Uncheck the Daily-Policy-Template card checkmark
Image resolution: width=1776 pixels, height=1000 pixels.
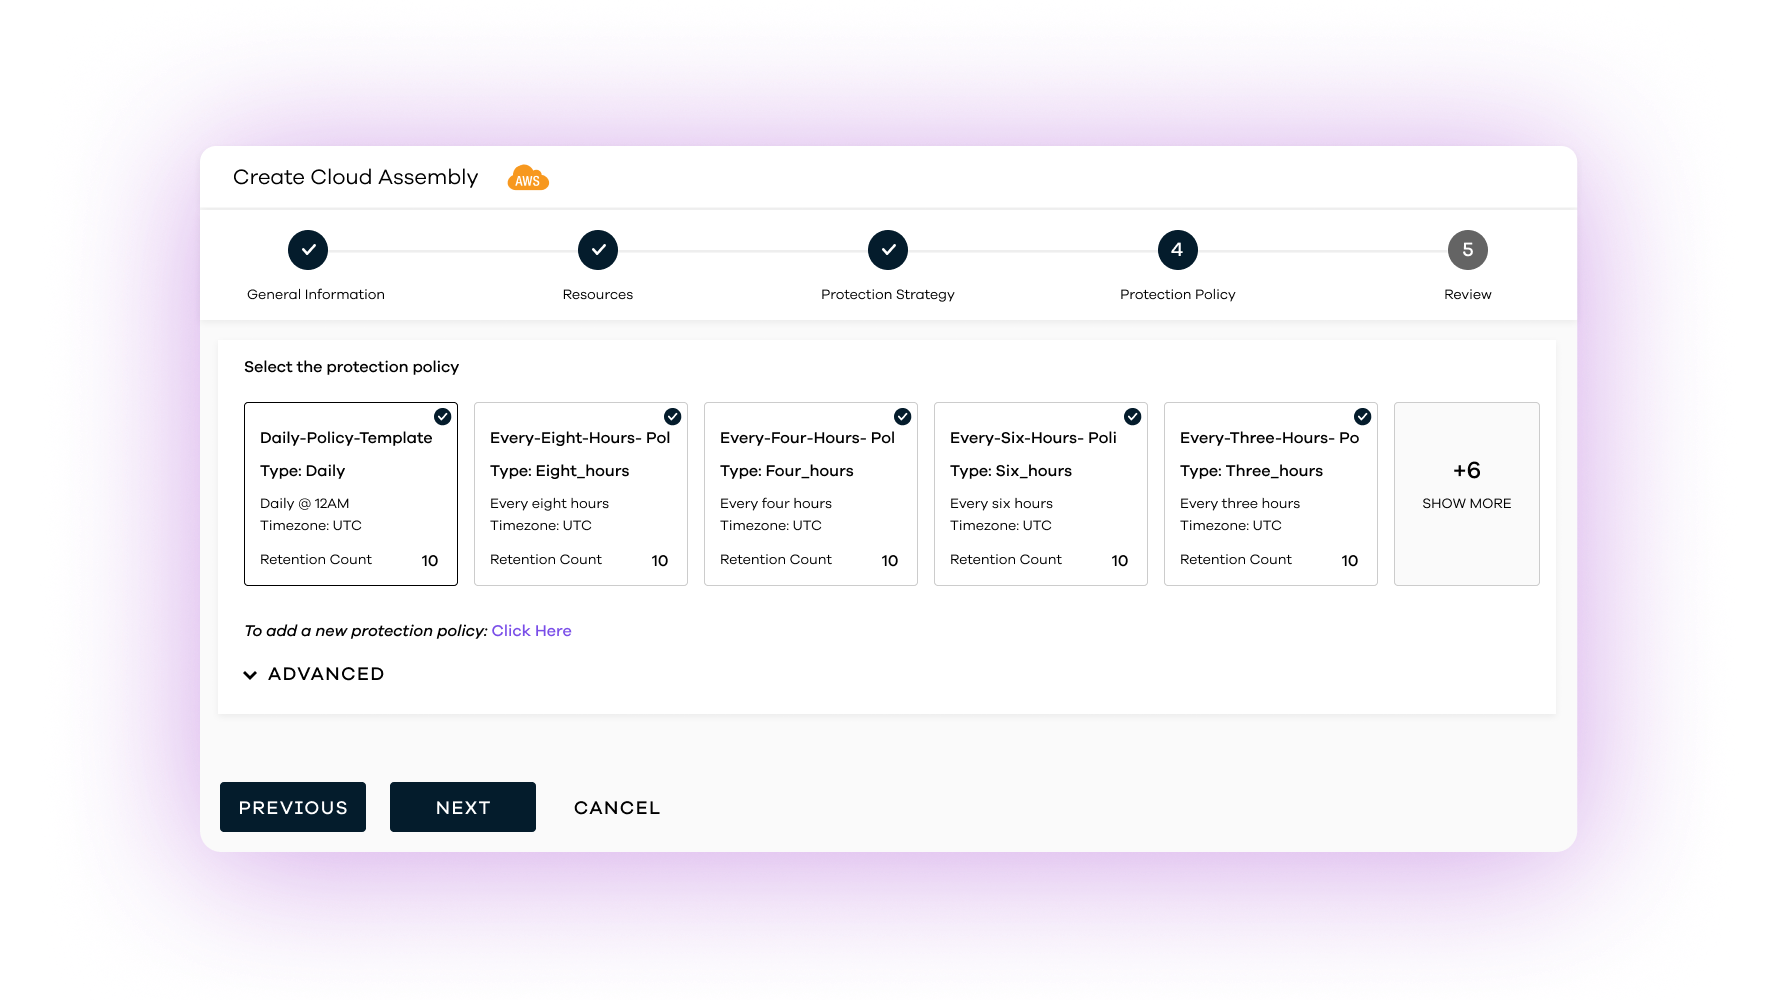pos(442,417)
